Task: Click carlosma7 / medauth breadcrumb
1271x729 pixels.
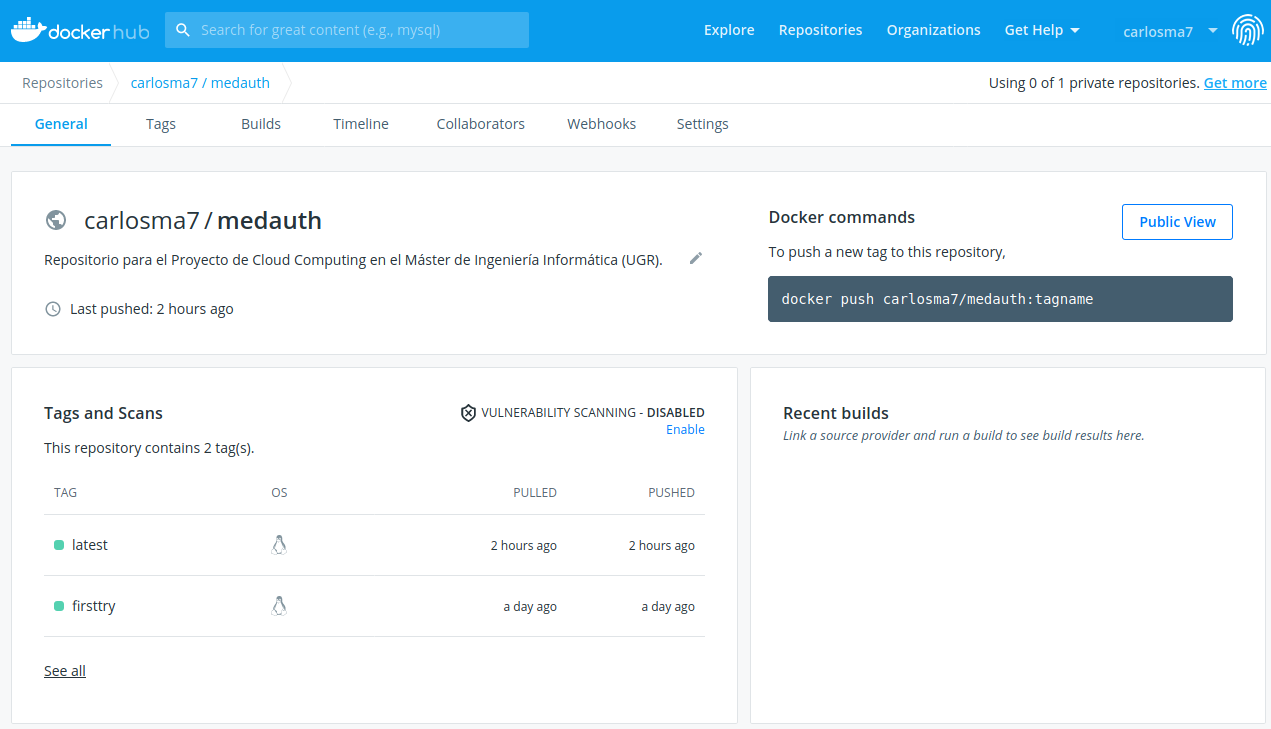Action: tap(200, 83)
